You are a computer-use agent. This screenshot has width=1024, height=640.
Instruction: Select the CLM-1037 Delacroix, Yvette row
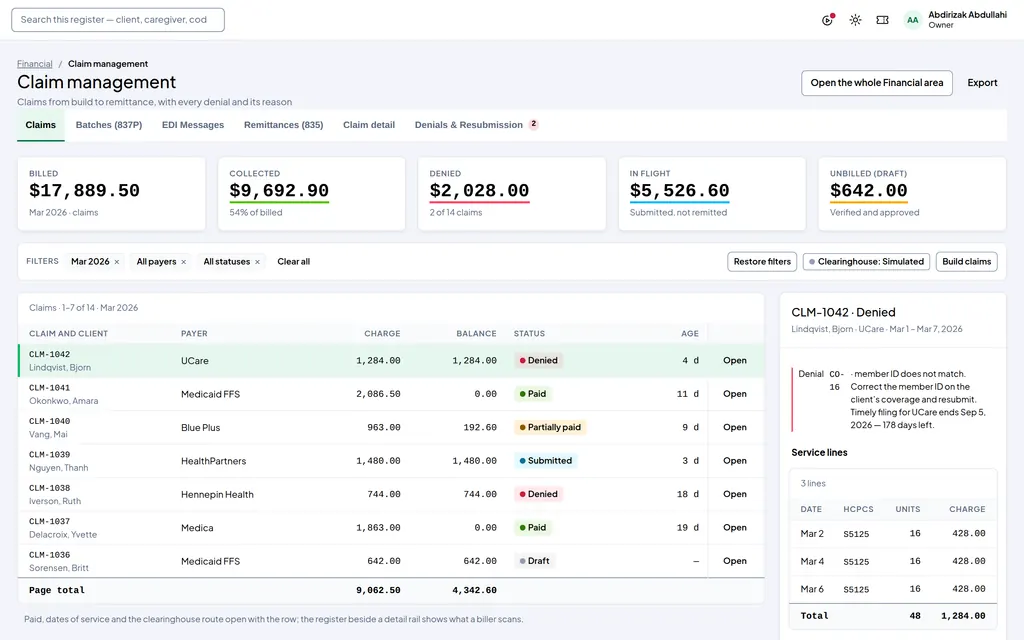391,528
